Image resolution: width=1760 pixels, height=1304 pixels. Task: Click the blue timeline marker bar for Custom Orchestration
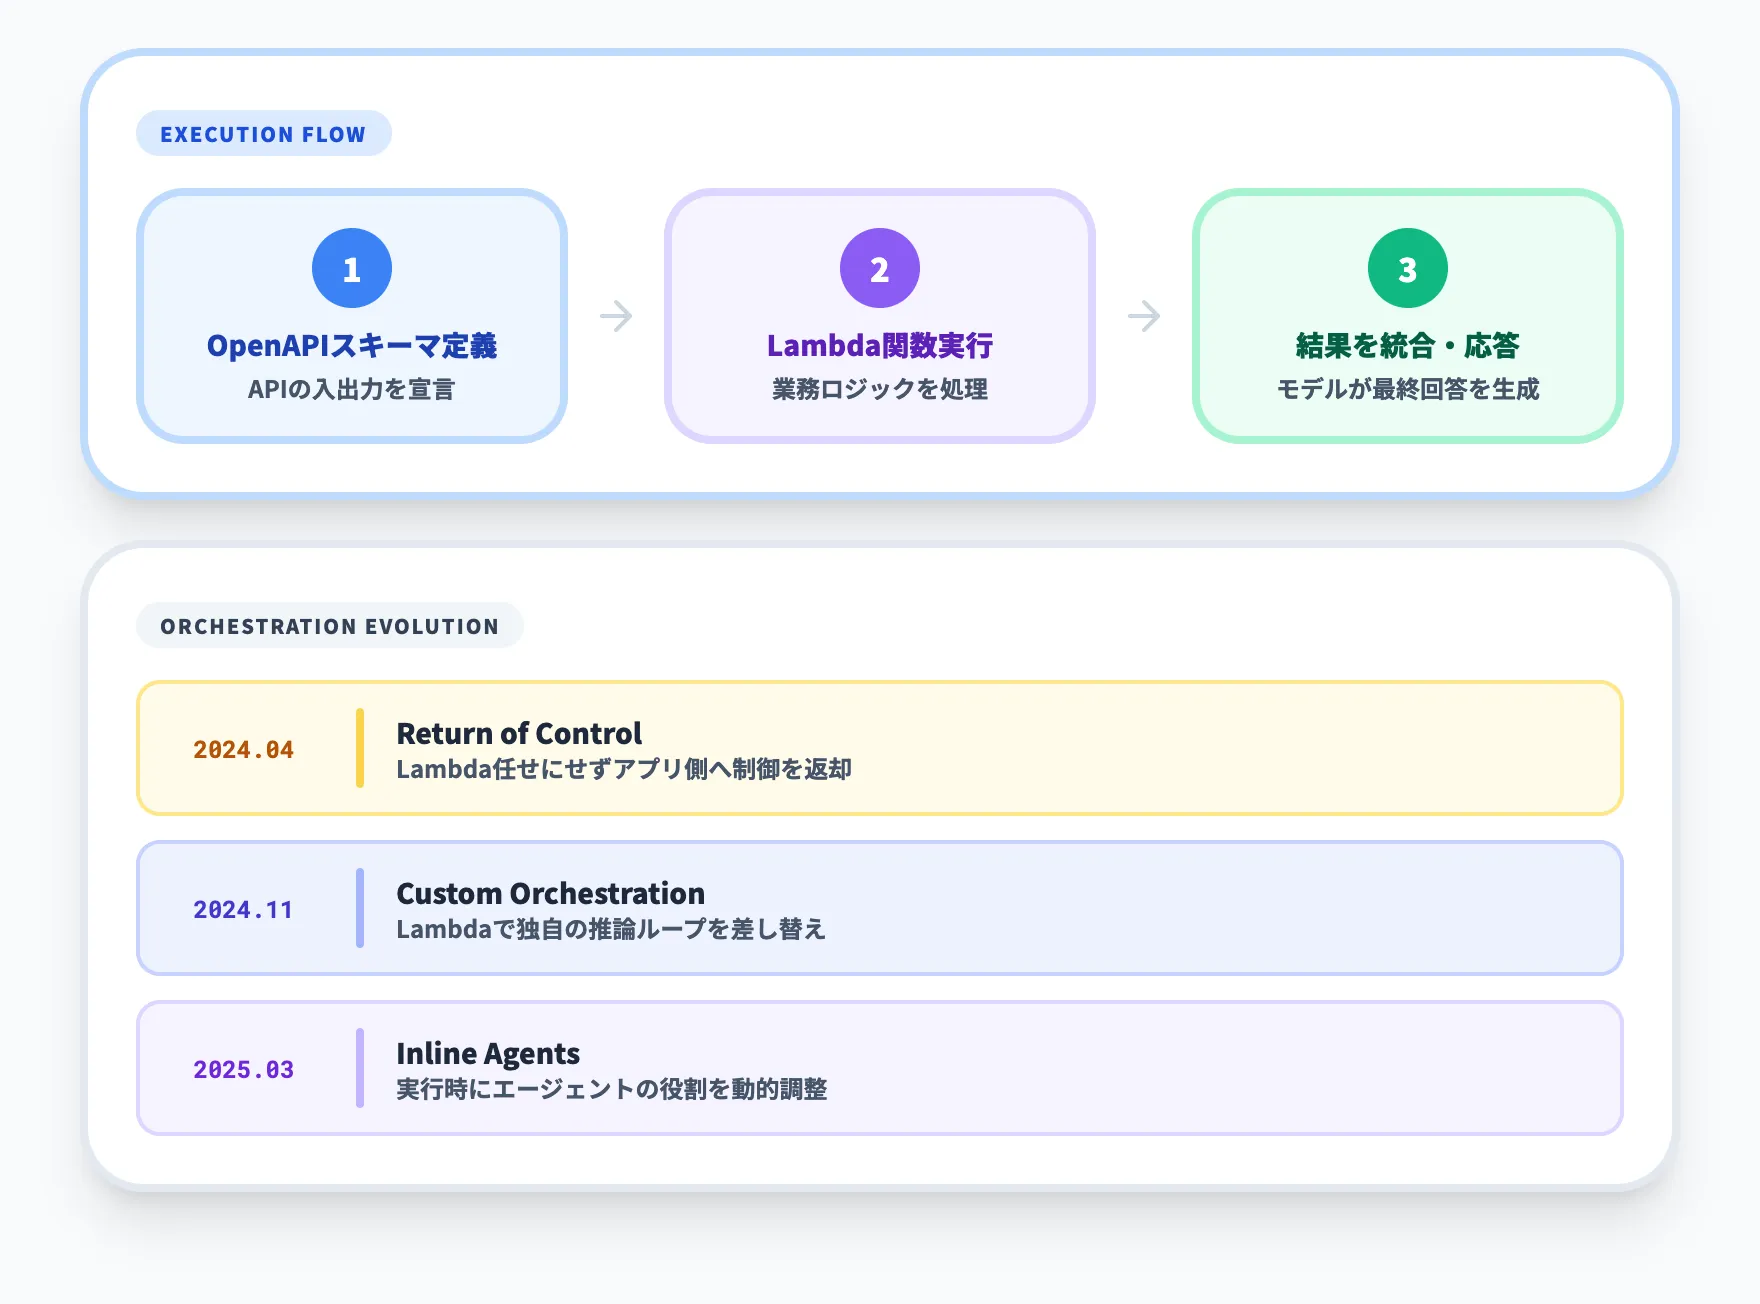point(361,908)
